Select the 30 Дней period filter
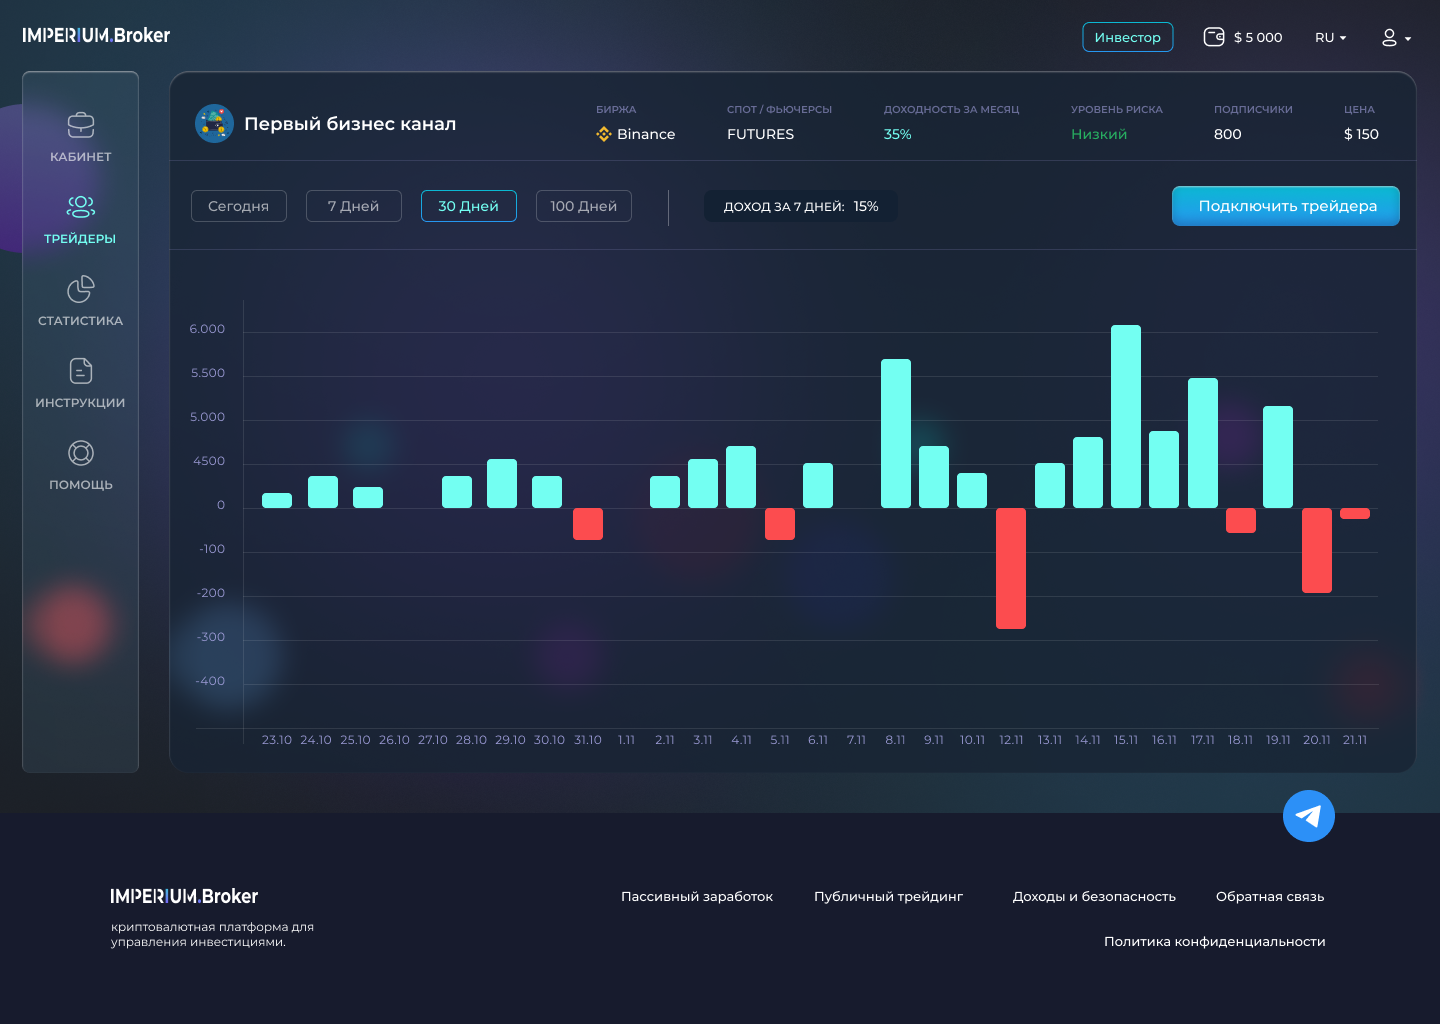This screenshot has width=1440, height=1024. (468, 206)
